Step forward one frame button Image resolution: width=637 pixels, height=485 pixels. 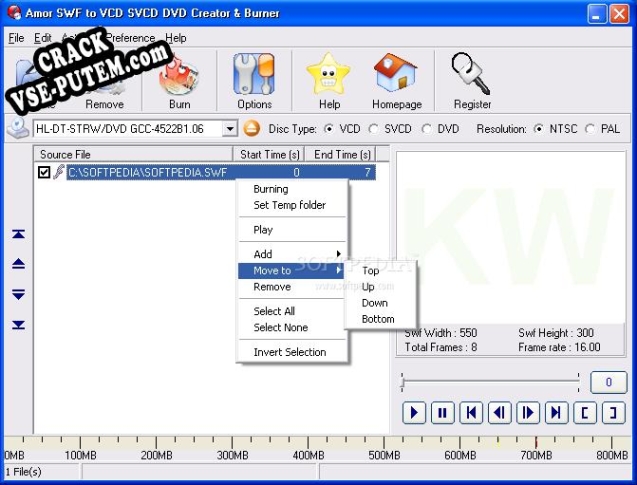(528, 413)
